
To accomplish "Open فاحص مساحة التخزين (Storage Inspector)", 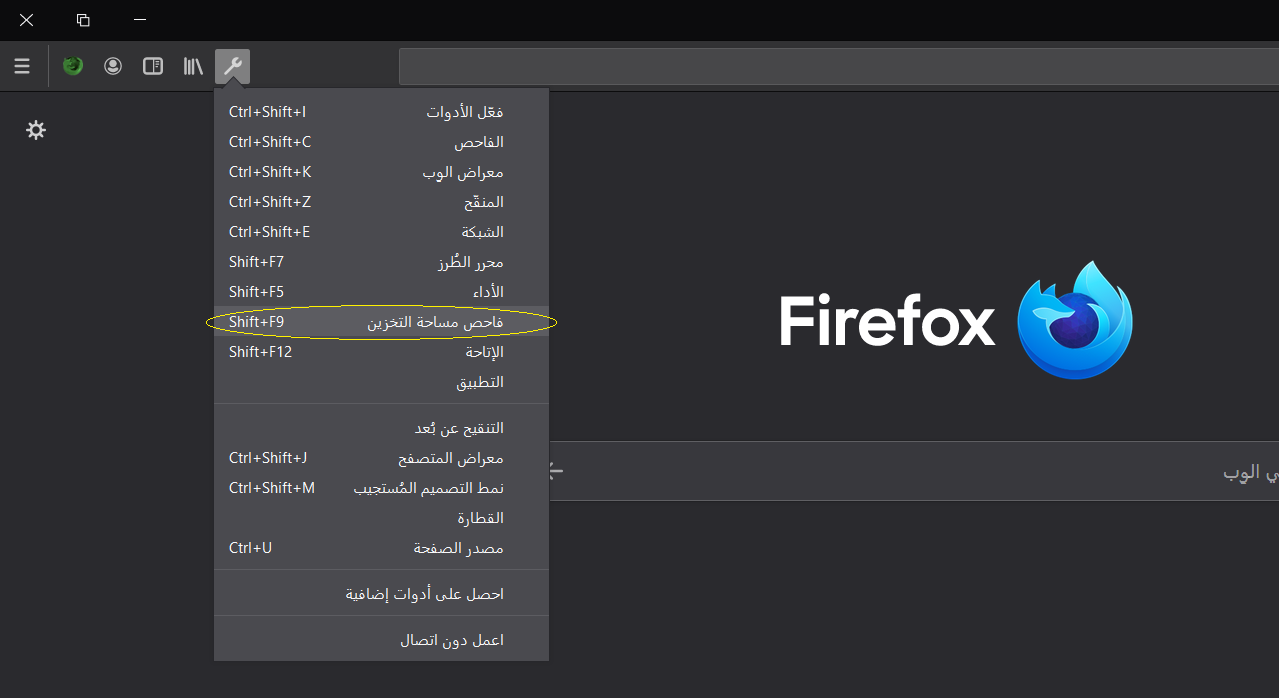I will click(381, 322).
